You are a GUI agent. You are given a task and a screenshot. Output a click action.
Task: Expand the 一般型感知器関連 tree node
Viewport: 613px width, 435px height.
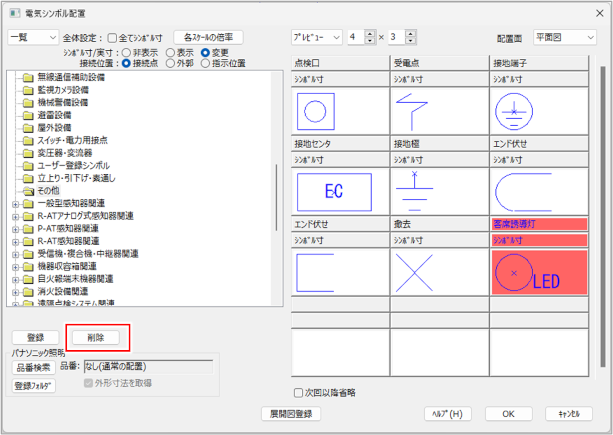(x=15, y=203)
